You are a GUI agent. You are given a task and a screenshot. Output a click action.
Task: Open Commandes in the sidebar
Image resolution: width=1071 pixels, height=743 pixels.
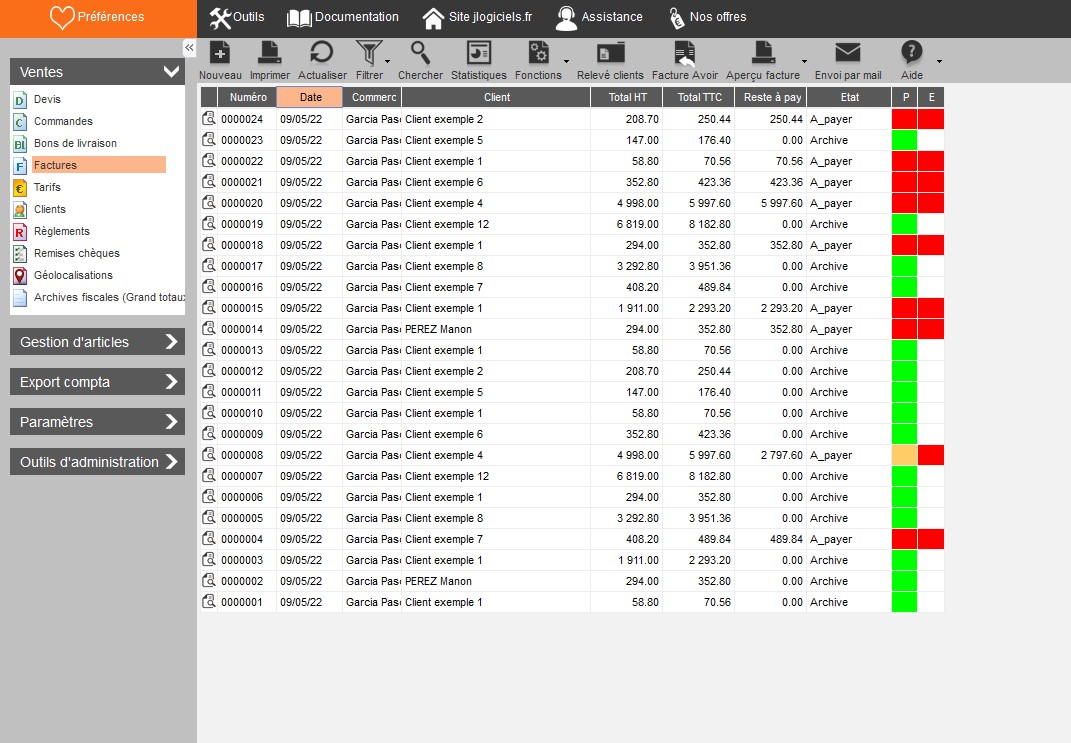(x=63, y=121)
